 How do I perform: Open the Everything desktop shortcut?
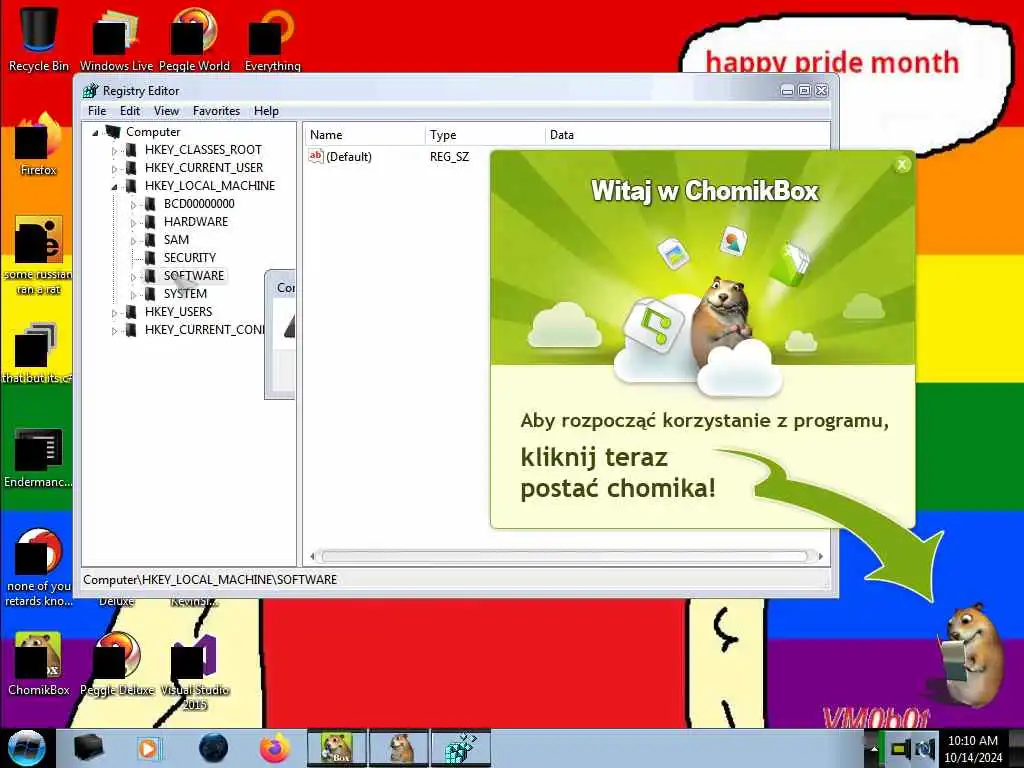[272, 38]
